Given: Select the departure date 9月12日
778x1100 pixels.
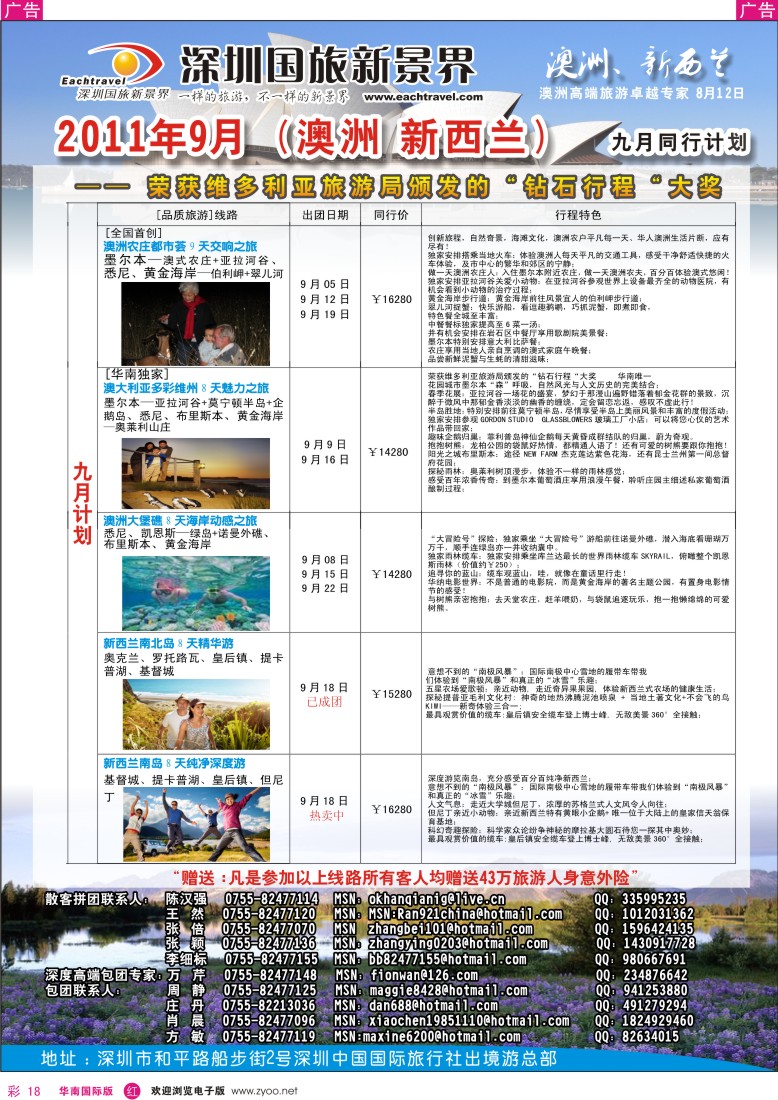Looking at the screenshot, I should [324, 300].
